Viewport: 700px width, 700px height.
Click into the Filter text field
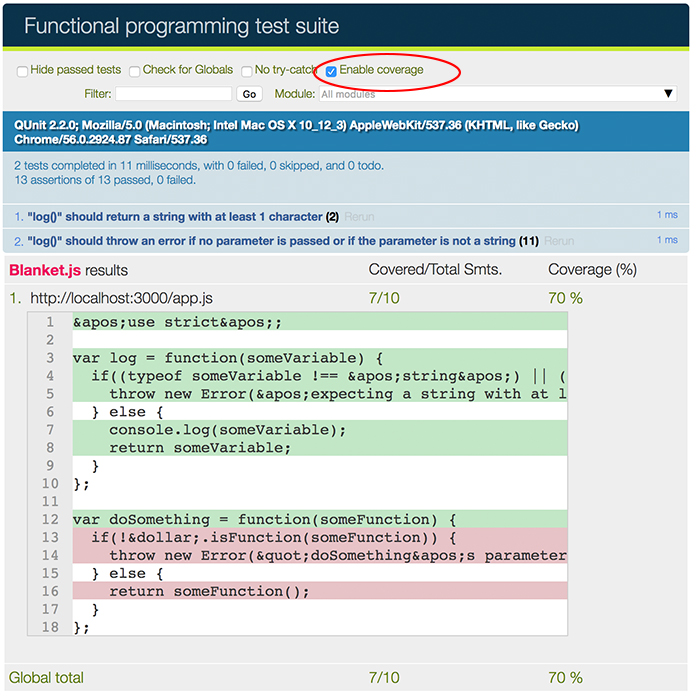pos(173,94)
